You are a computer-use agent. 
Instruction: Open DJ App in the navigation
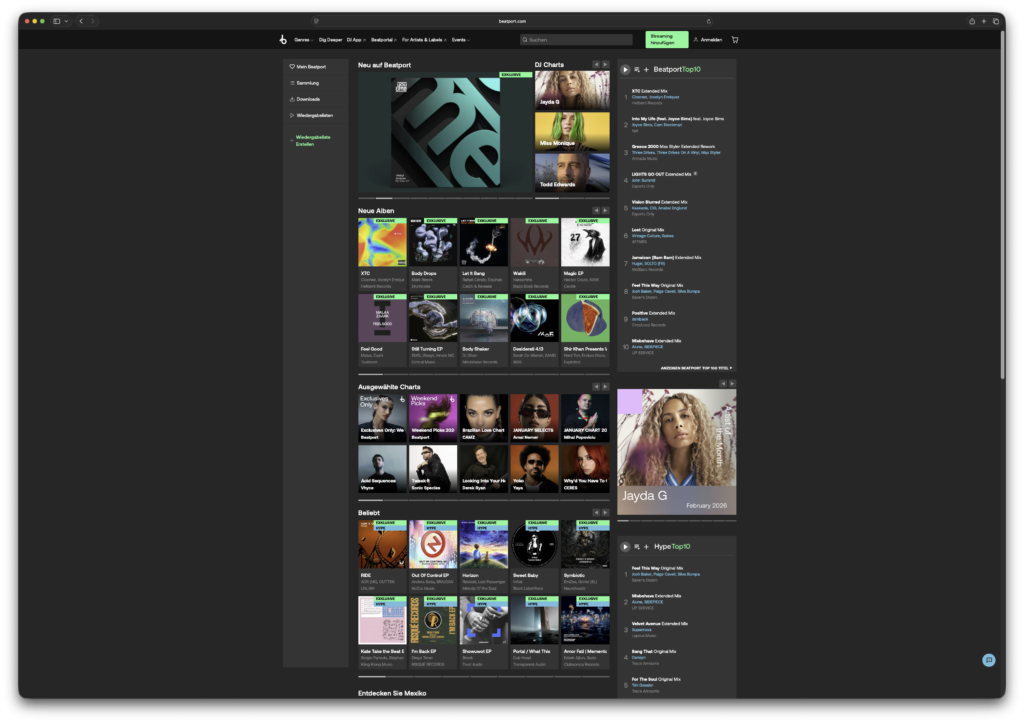click(x=356, y=40)
